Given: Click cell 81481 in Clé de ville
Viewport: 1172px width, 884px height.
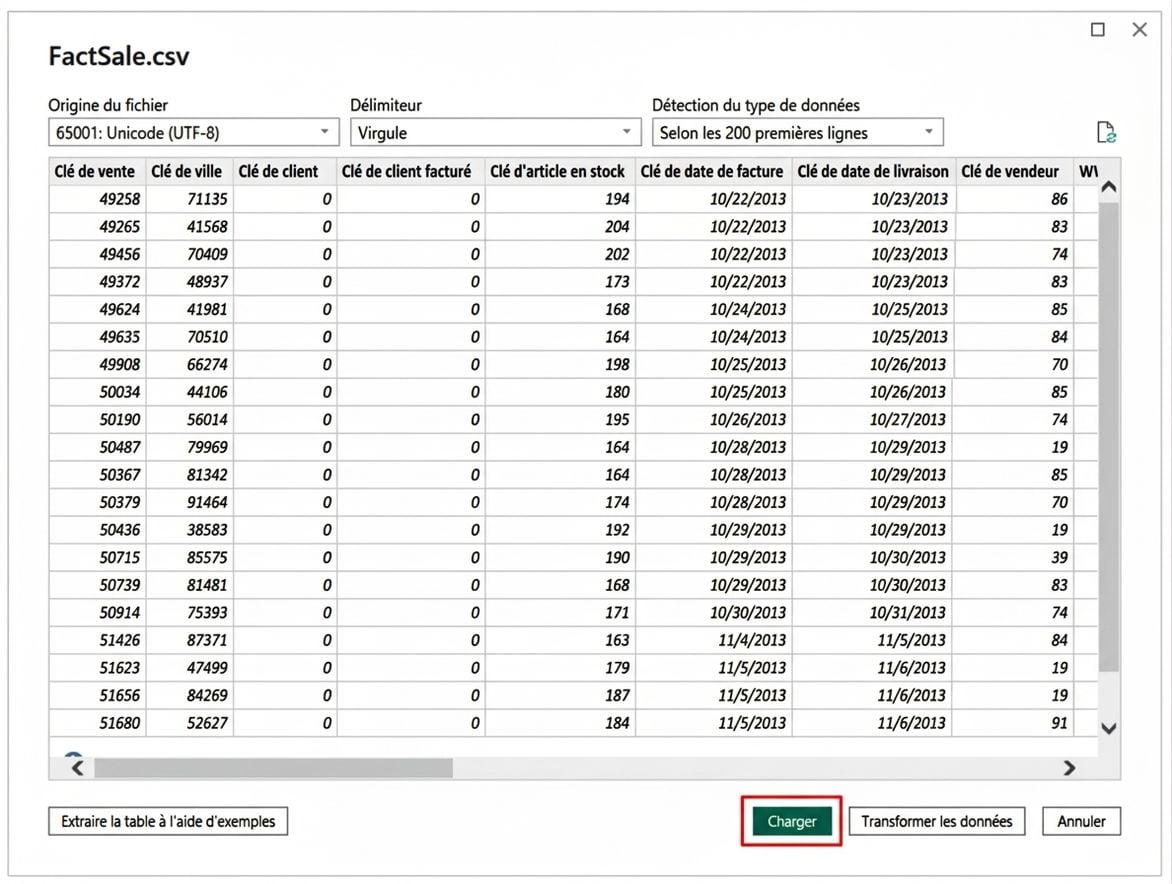Looking at the screenshot, I should [189, 586].
